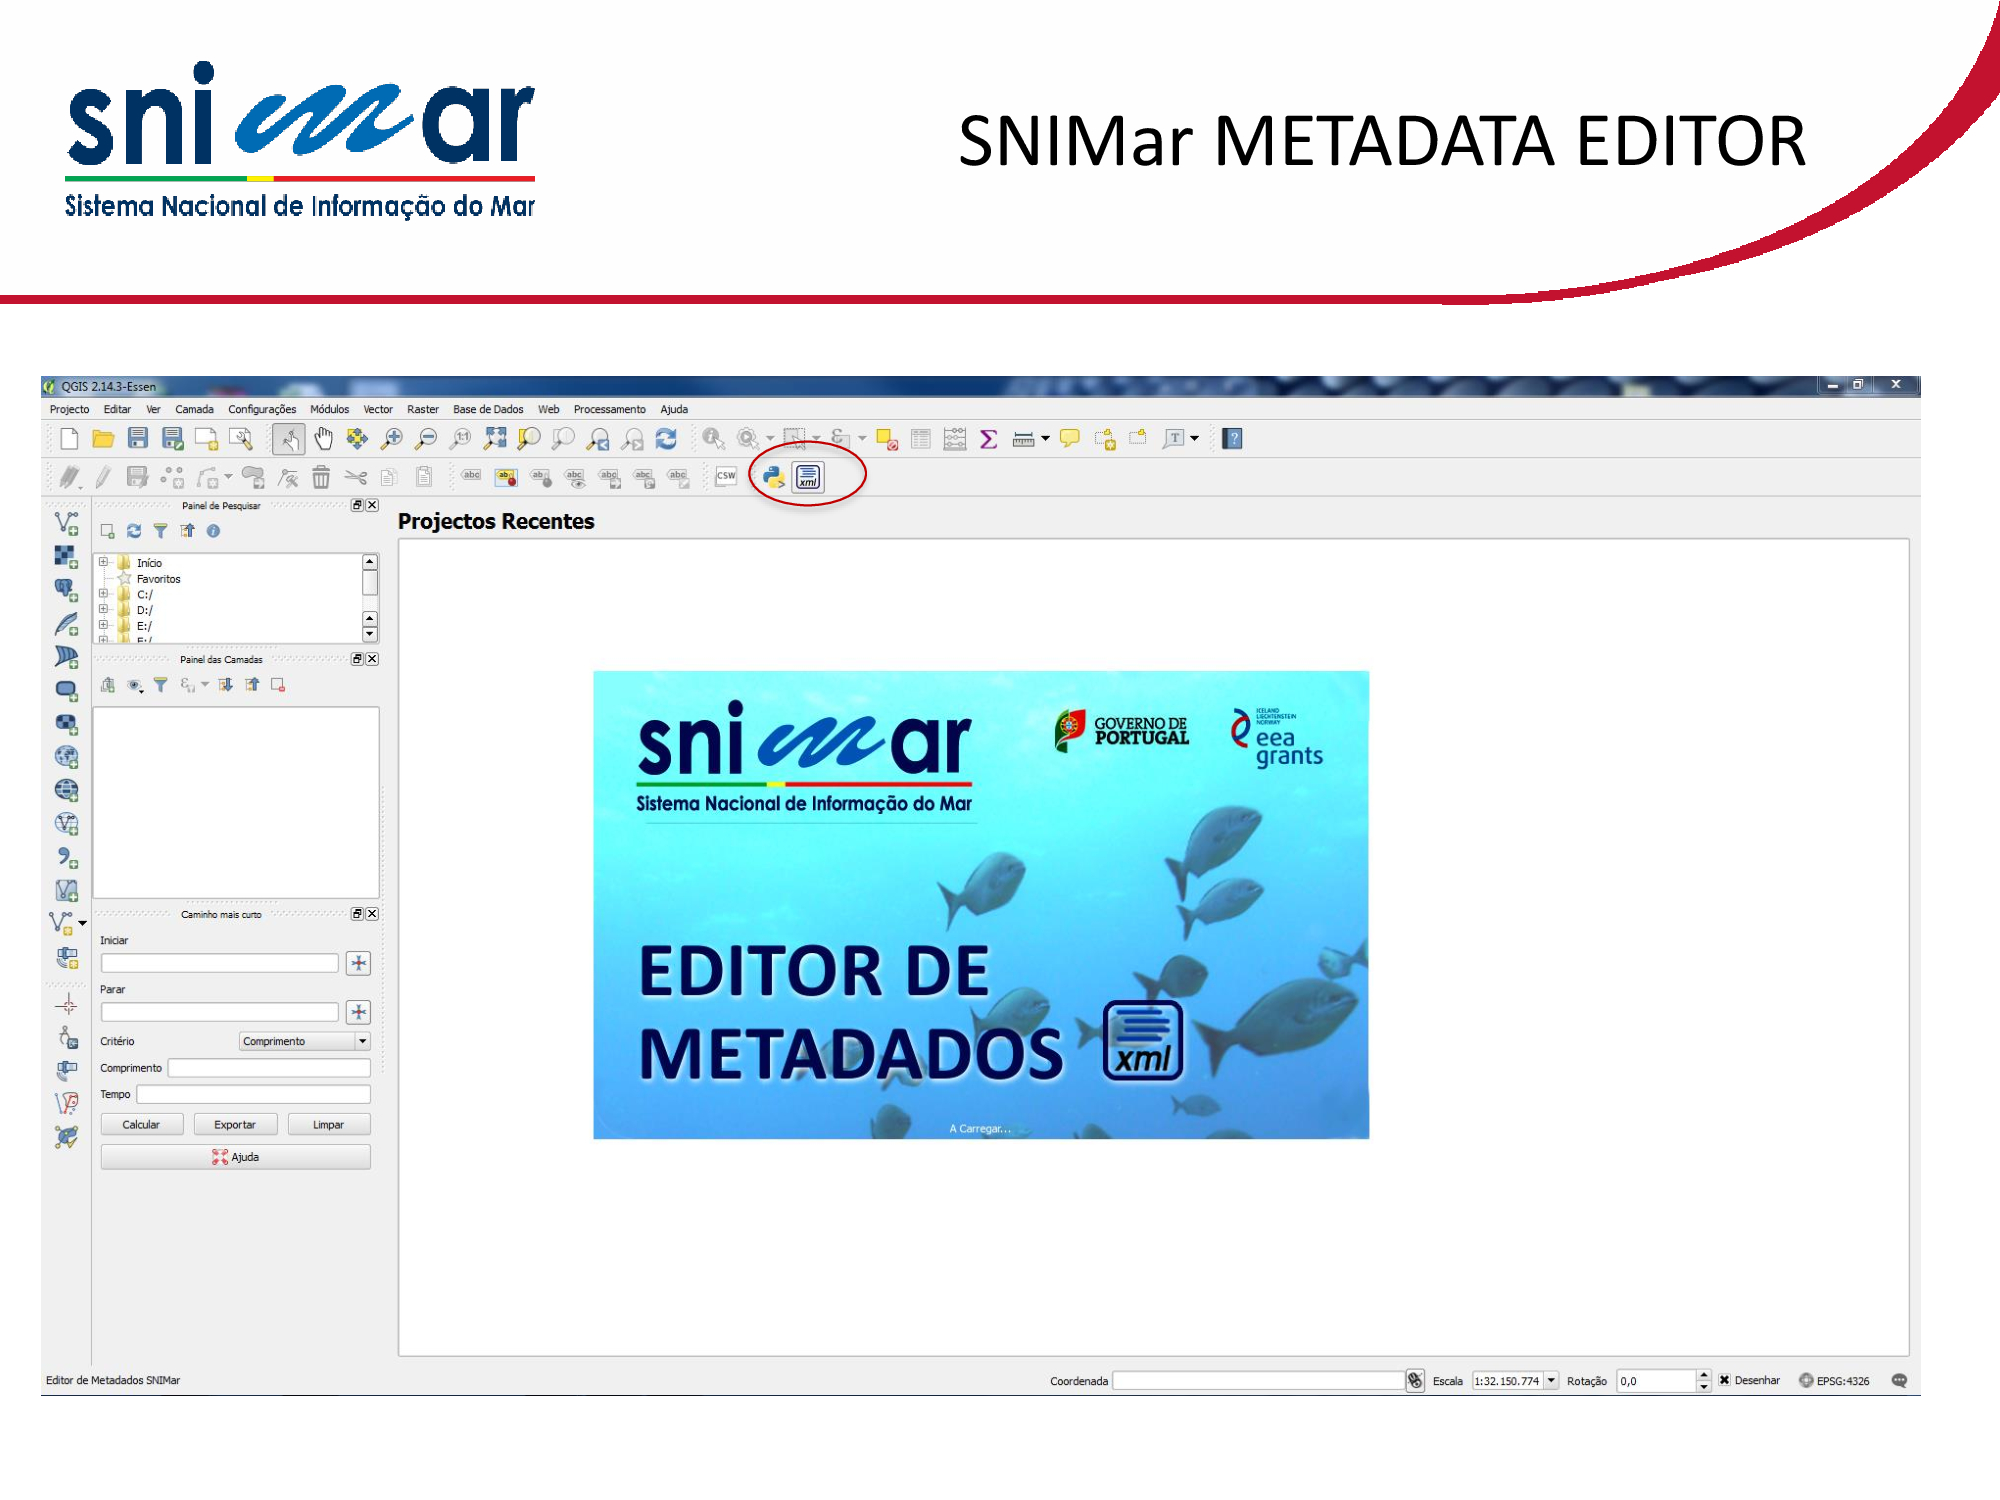Open the statistical summary sigma icon
This screenshot has width=2000, height=1500.
(988, 439)
